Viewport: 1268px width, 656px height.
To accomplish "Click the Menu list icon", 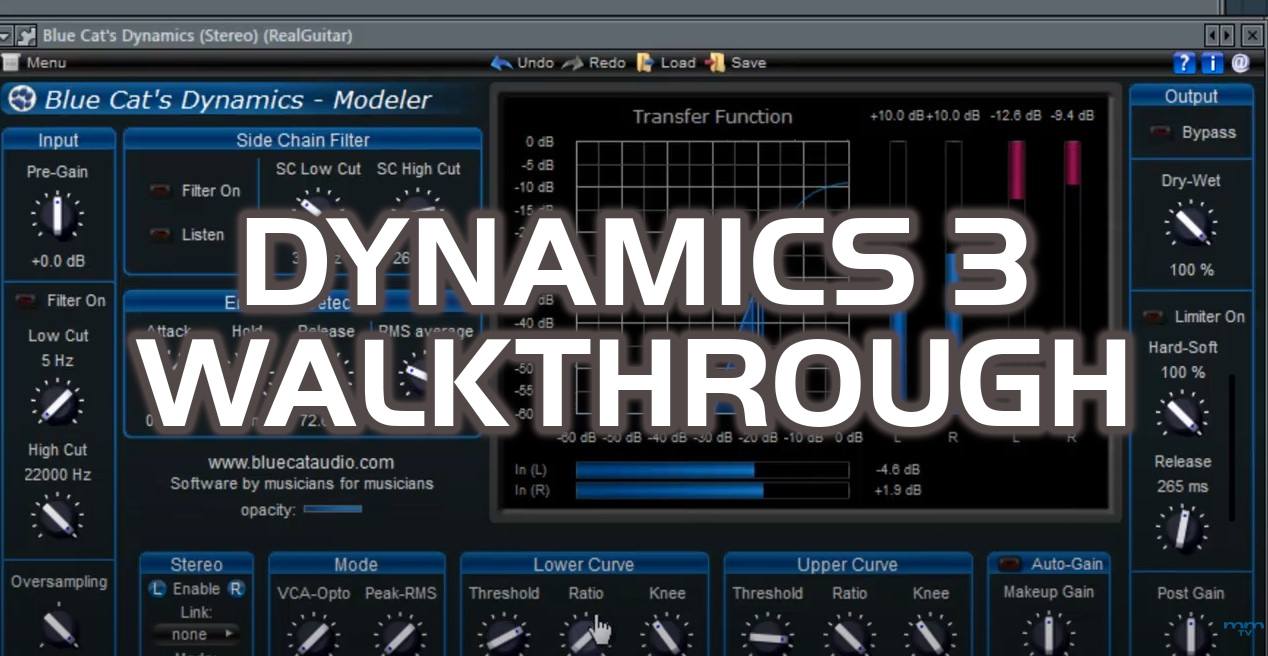I will (11, 63).
